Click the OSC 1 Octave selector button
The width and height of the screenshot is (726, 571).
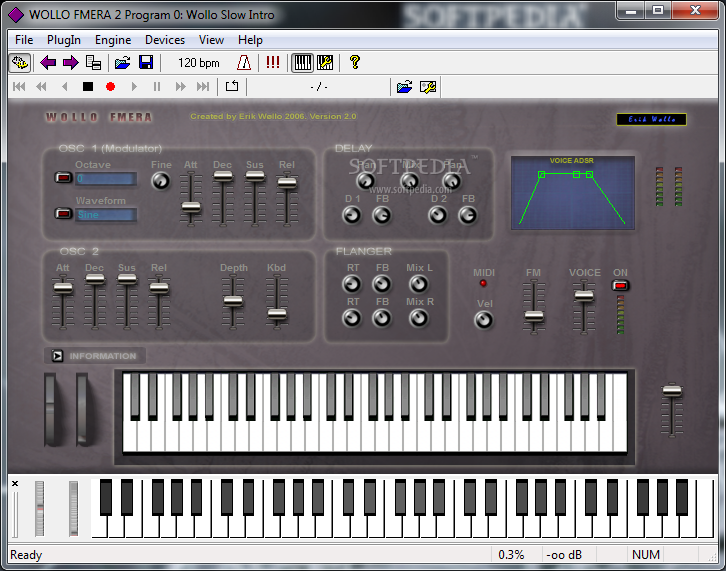pyautogui.click(x=63, y=177)
